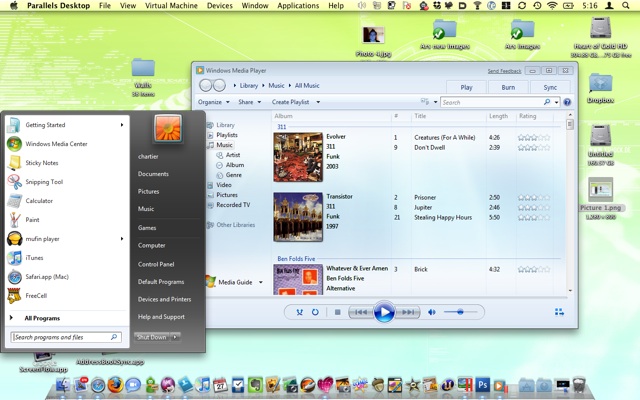Click the blue Play button

point(384,312)
